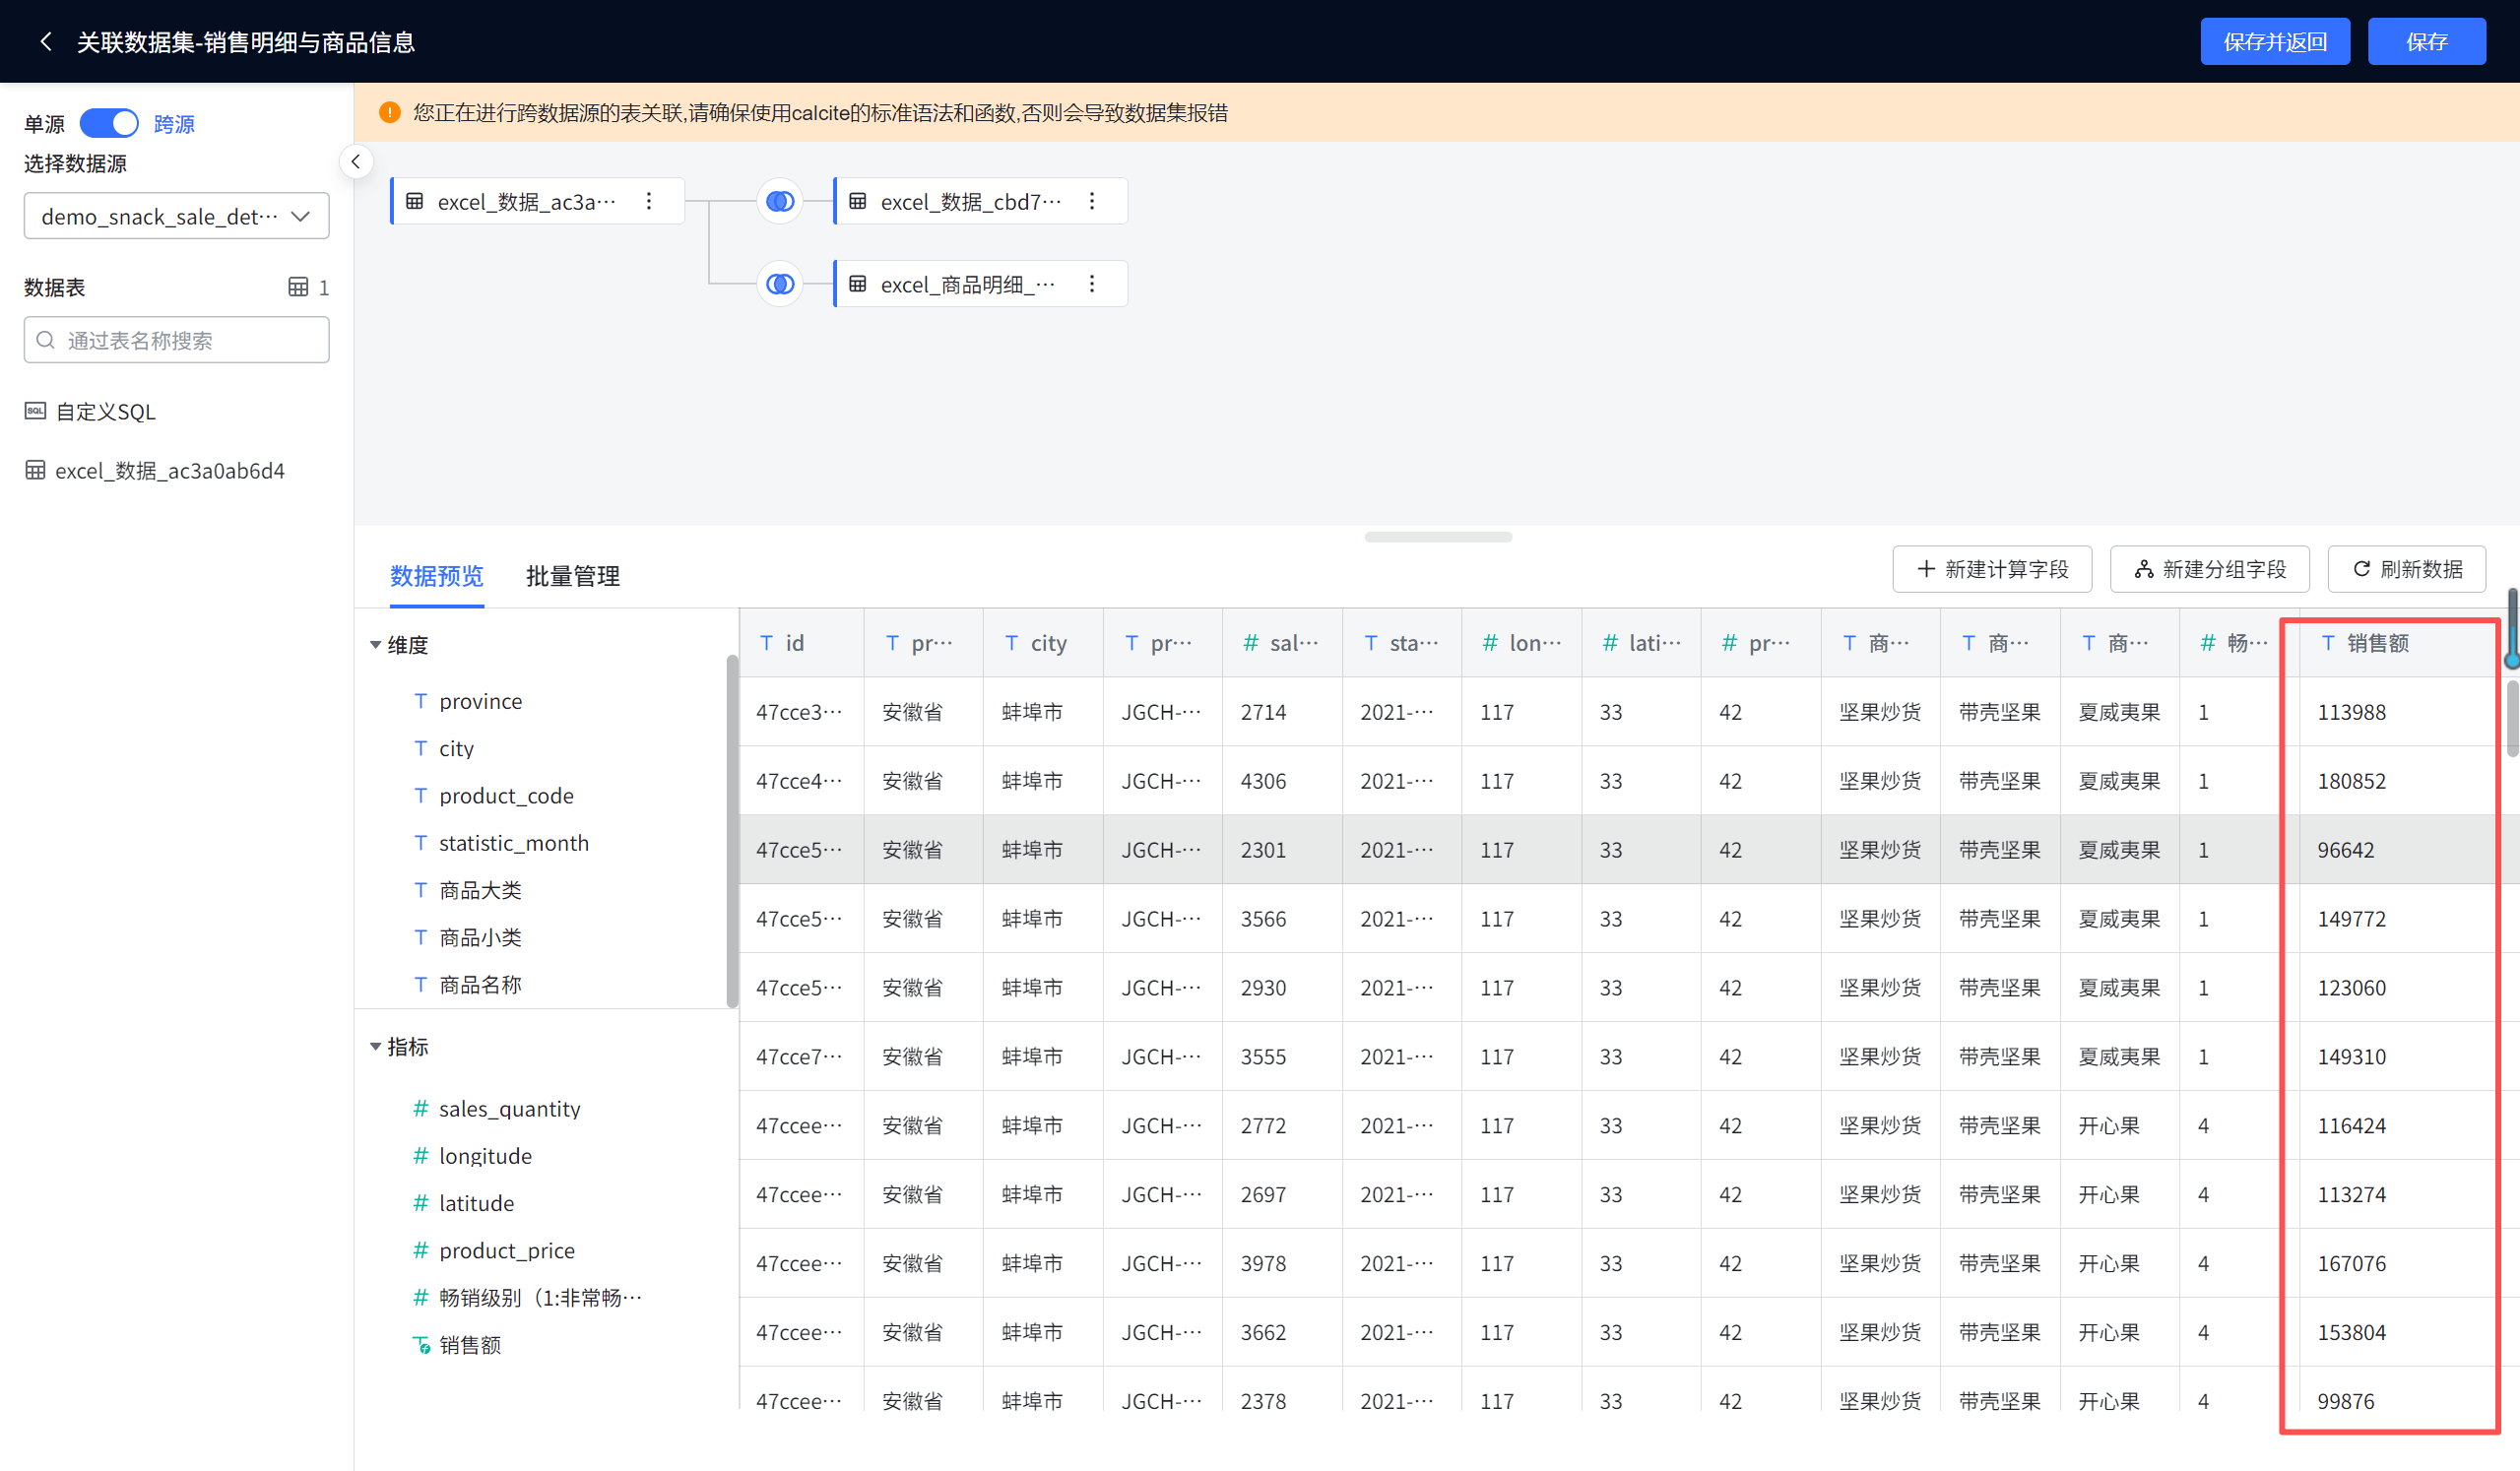Viewport: 2520px width, 1471px height.
Task: Open more options for excel_数据_cbd7 table node
Action: [1092, 202]
